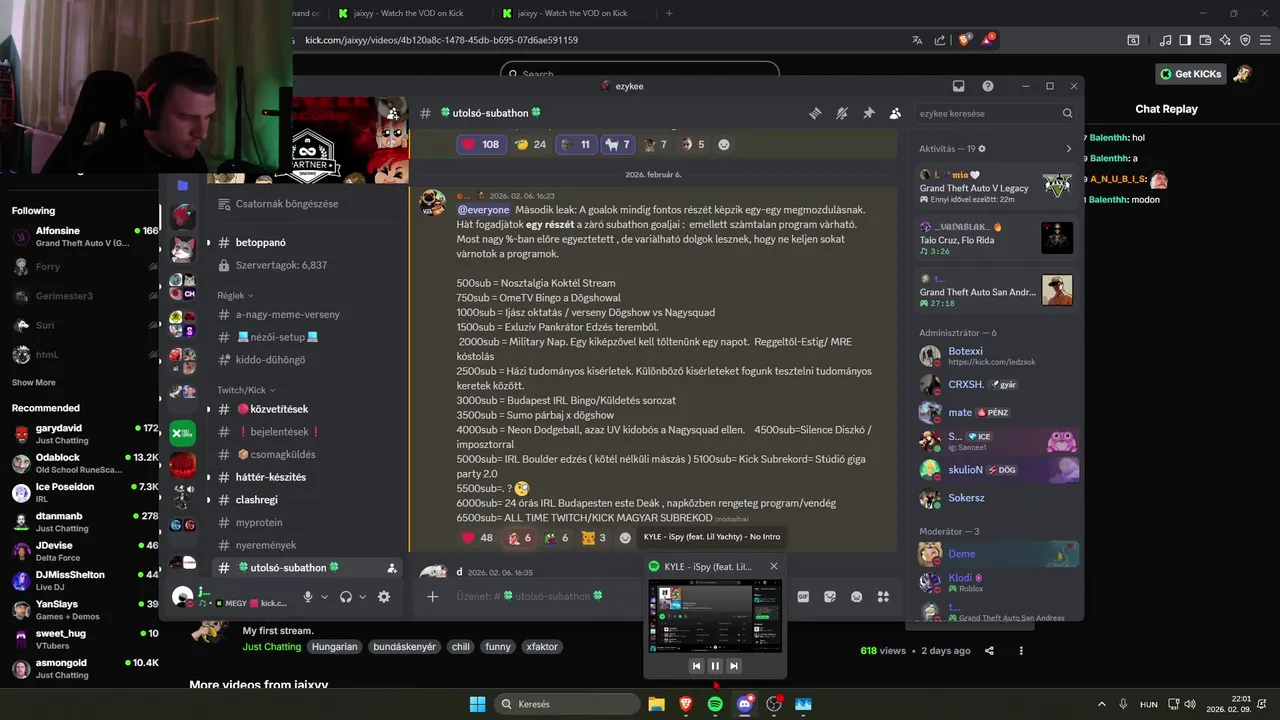Open the háttér-készítés channel
Screen dimensions: 1280x720
[x=305, y=477]
